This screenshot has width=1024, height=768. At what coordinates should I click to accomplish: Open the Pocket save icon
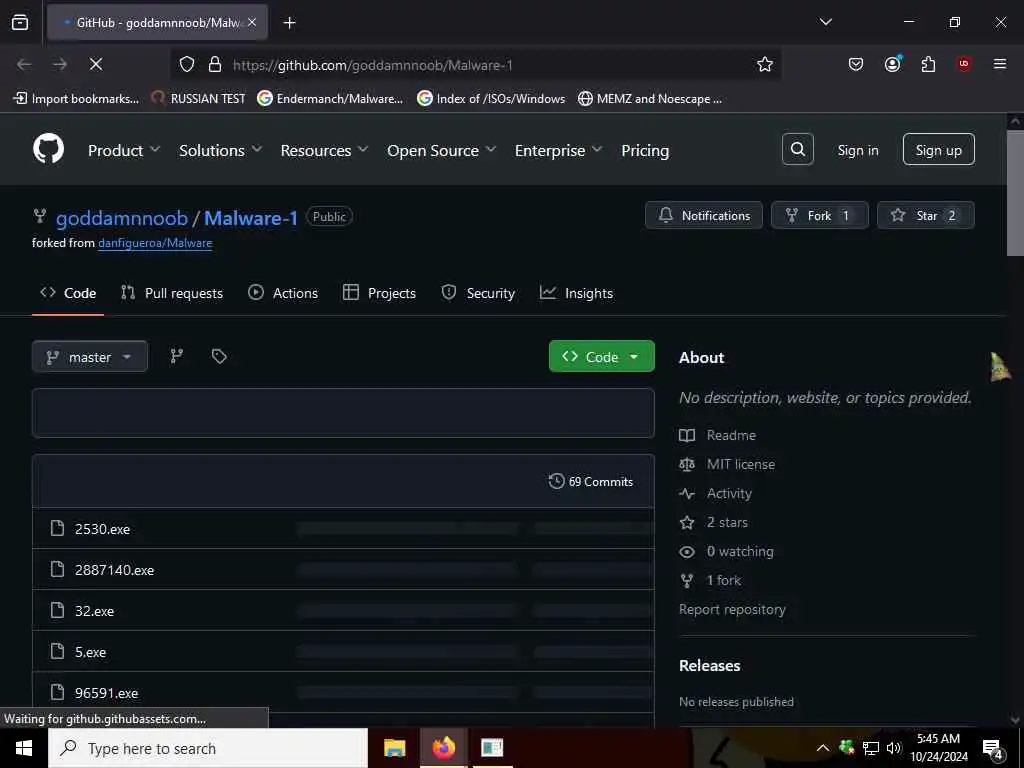(856, 64)
